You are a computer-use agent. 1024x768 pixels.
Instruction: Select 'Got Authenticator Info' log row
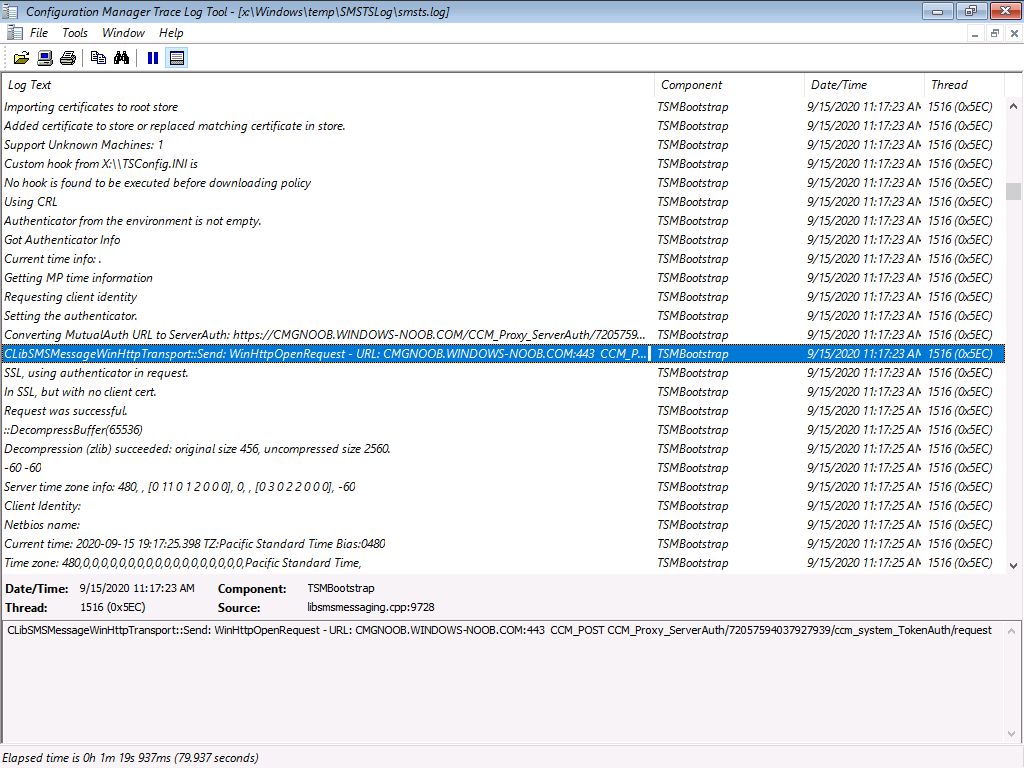pyautogui.click(x=503, y=240)
